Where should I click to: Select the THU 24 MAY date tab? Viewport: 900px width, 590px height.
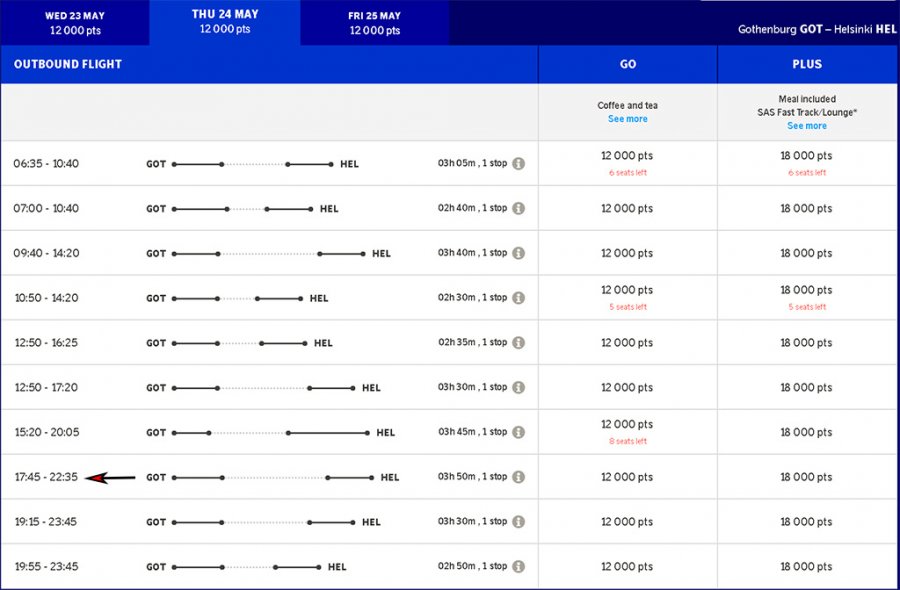coord(225,22)
